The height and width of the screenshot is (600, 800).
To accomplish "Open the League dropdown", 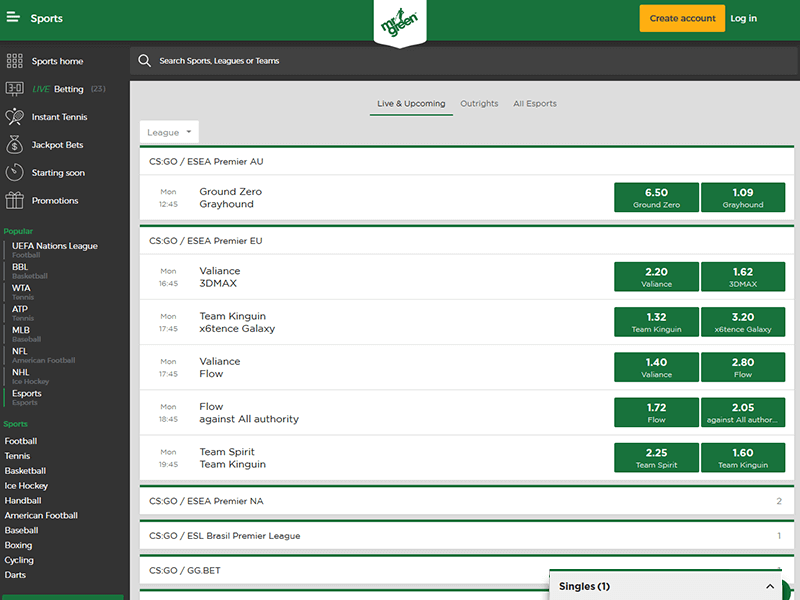I will pos(169,132).
